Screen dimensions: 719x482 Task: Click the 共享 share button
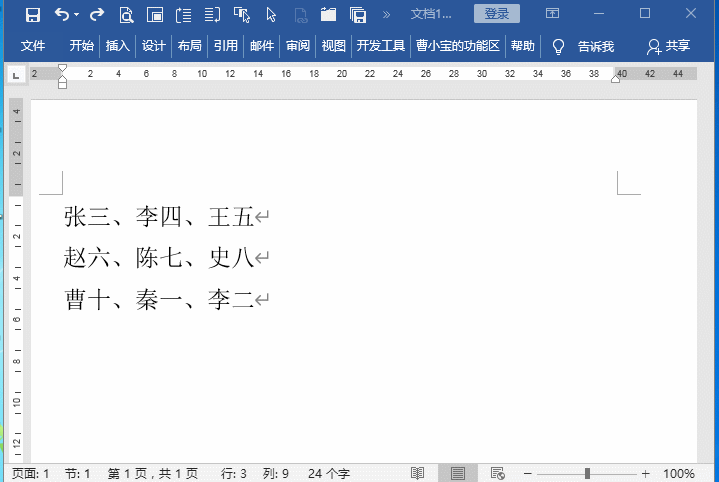tap(669, 46)
